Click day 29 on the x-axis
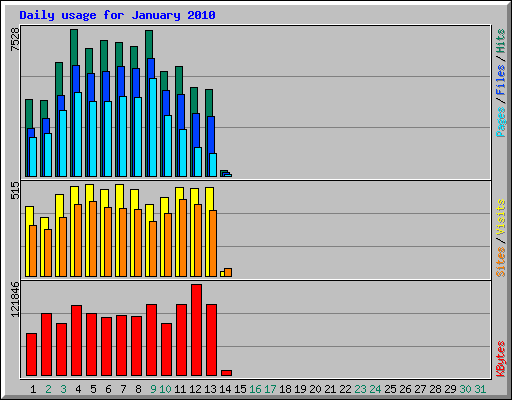The image size is (512, 400). click(450, 389)
